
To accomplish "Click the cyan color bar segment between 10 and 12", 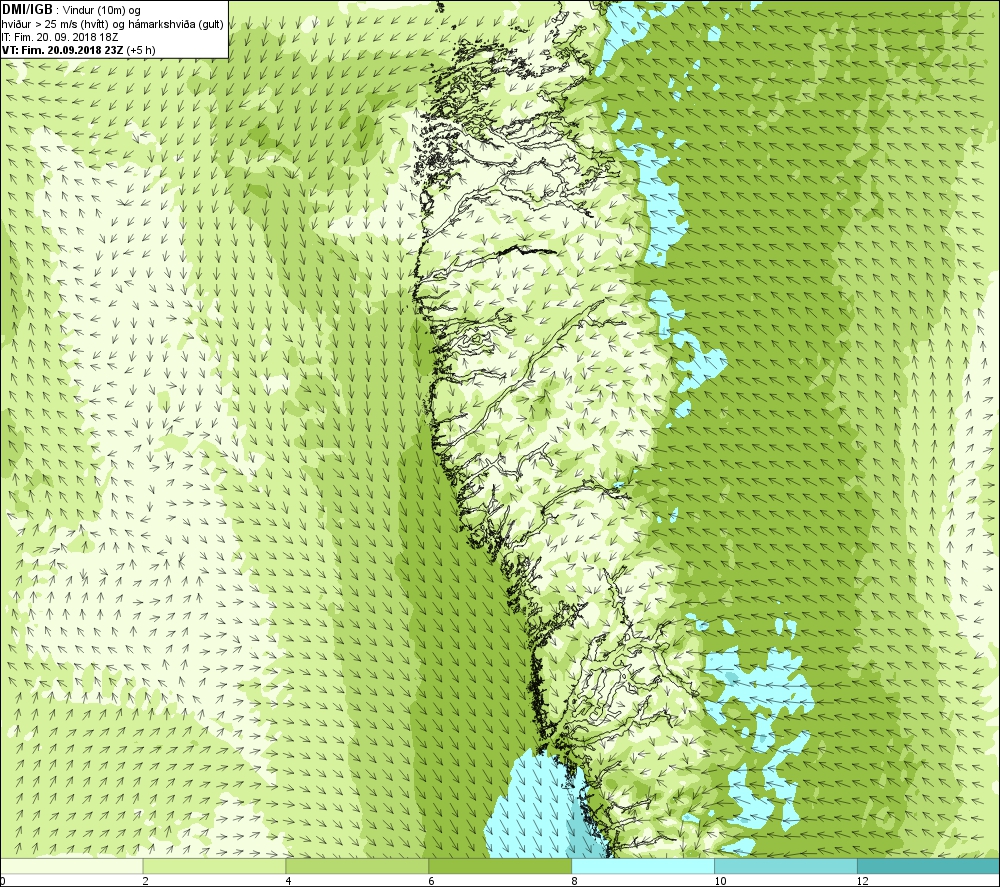I will point(786,866).
